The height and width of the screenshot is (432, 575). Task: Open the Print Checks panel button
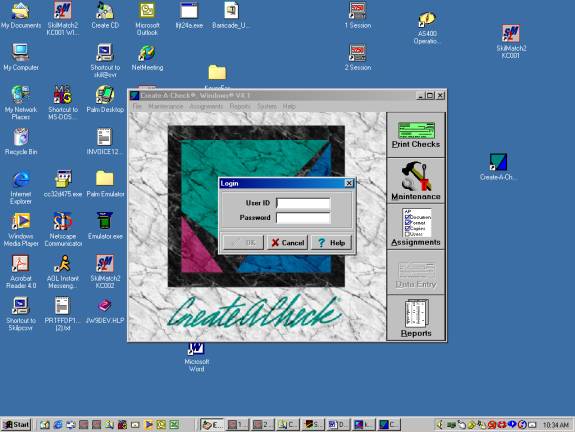[x=416, y=135]
